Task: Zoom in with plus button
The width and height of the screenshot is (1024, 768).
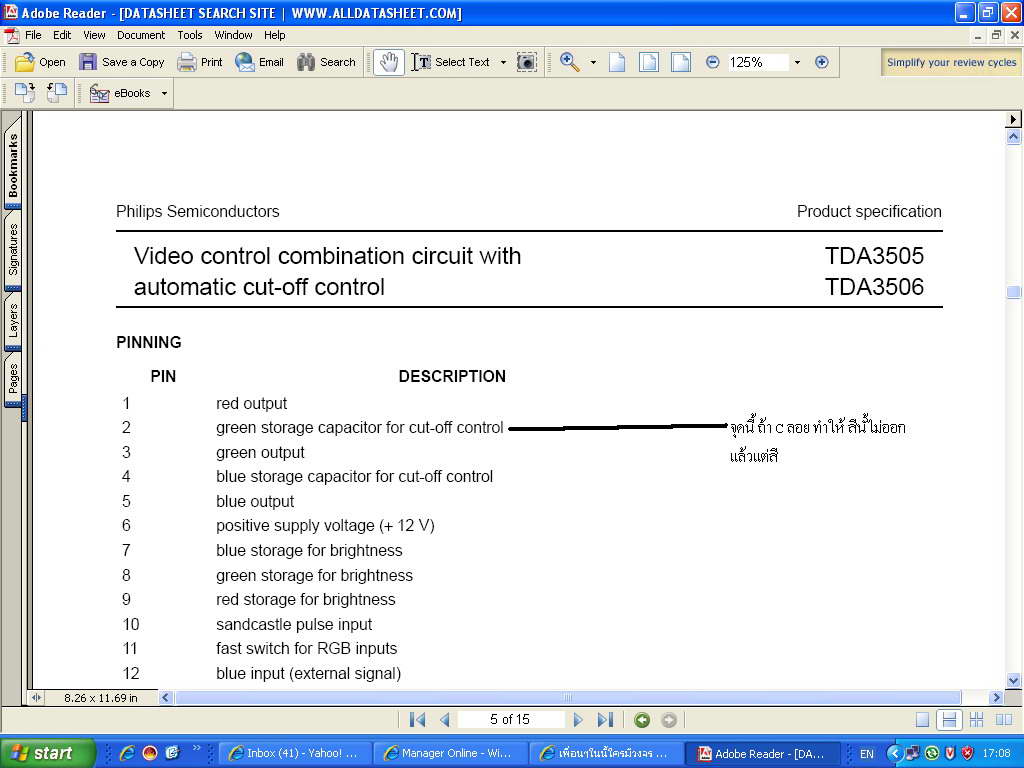Action: click(x=822, y=62)
